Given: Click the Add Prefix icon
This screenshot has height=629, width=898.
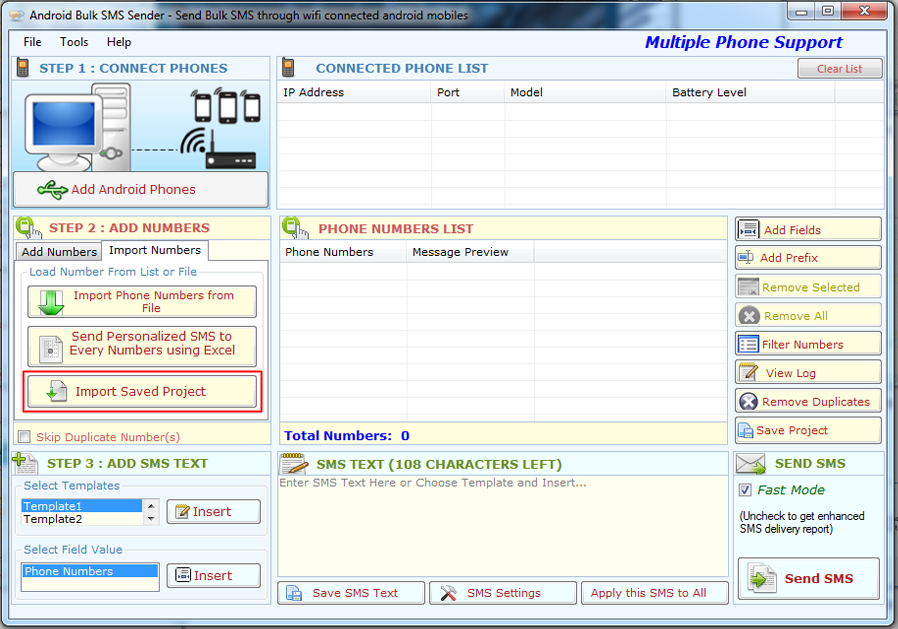Looking at the screenshot, I should [x=747, y=258].
